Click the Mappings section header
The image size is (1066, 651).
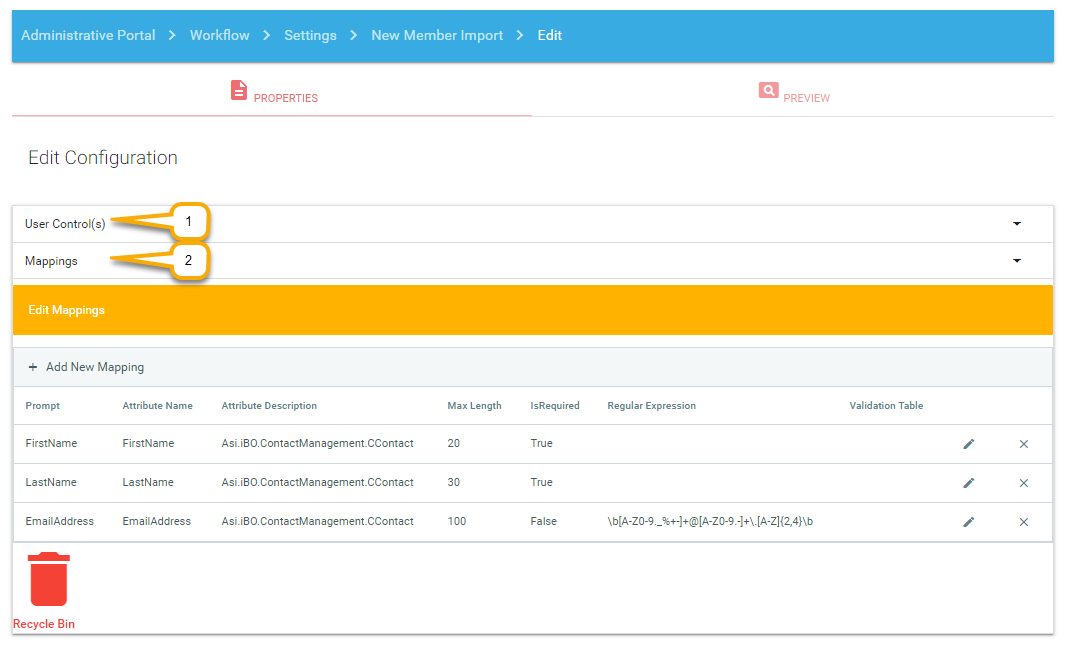coord(52,261)
